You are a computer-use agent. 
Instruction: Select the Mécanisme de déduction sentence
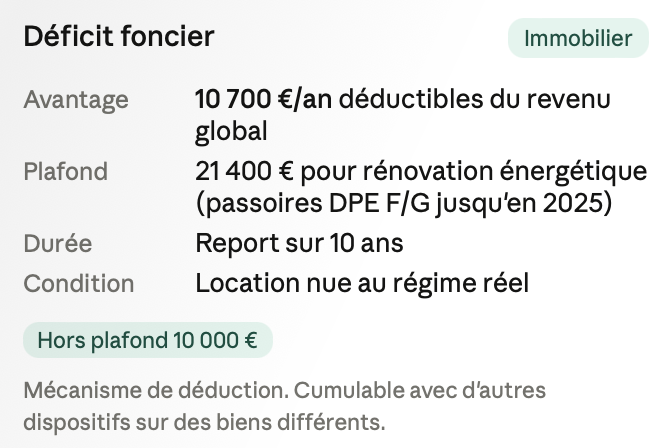(x=156, y=390)
